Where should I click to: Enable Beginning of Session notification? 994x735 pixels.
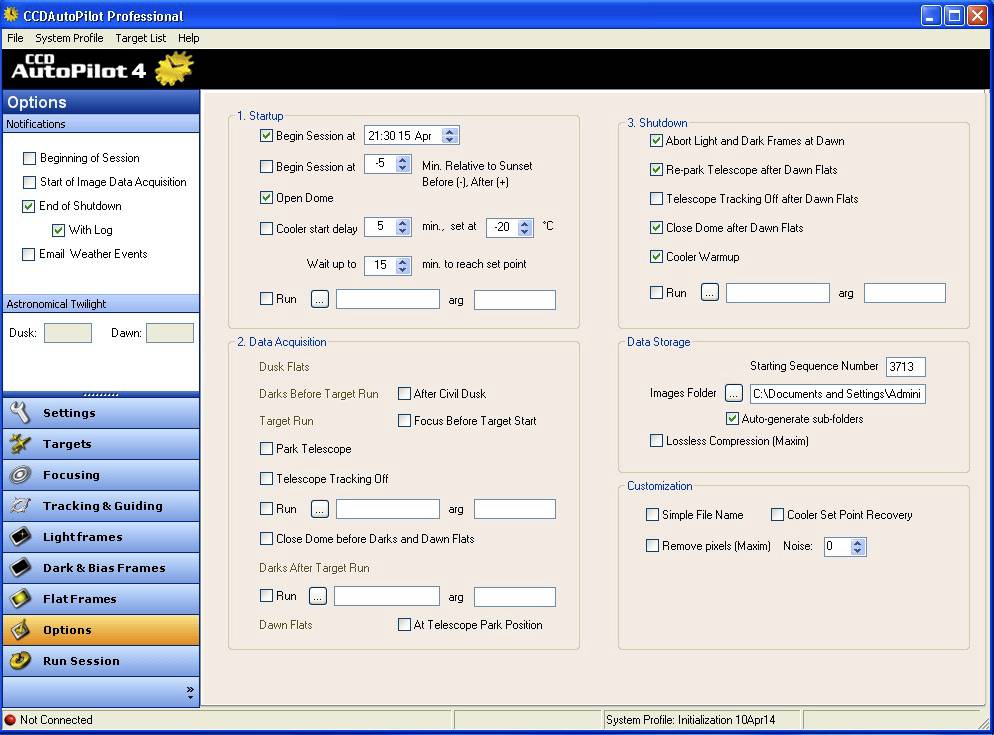coord(29,158)
